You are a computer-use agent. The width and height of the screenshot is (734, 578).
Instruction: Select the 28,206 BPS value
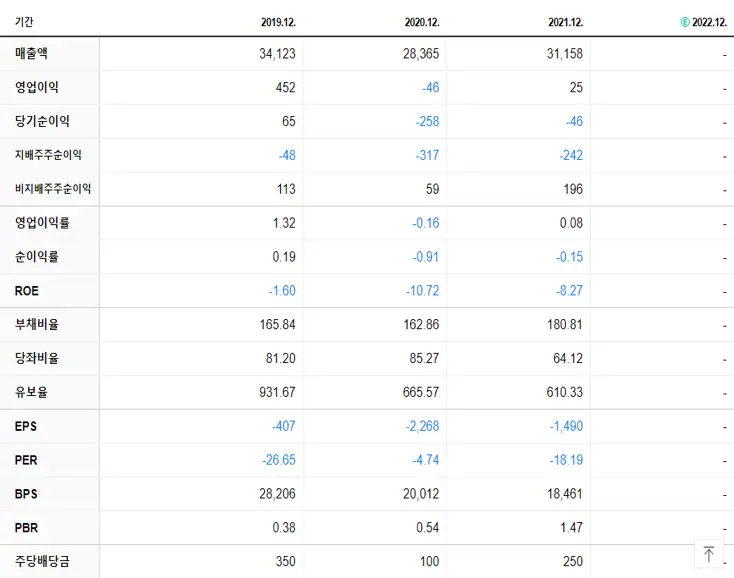coord(278,494)
